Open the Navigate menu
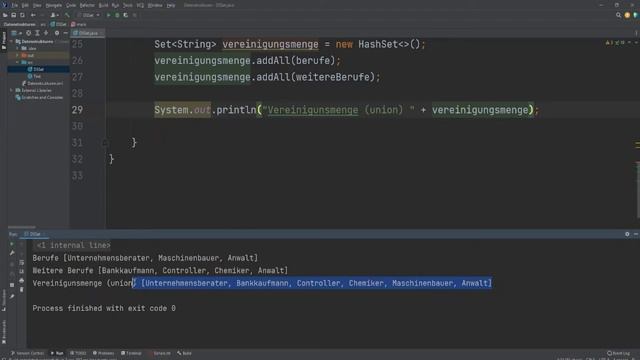 [x=53, y=5]
